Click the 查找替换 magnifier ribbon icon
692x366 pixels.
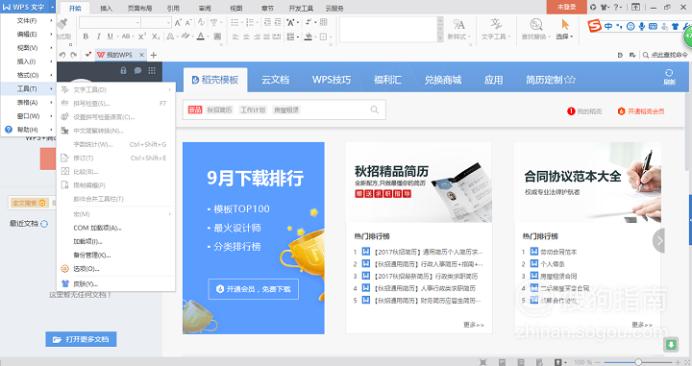[536, 24]
